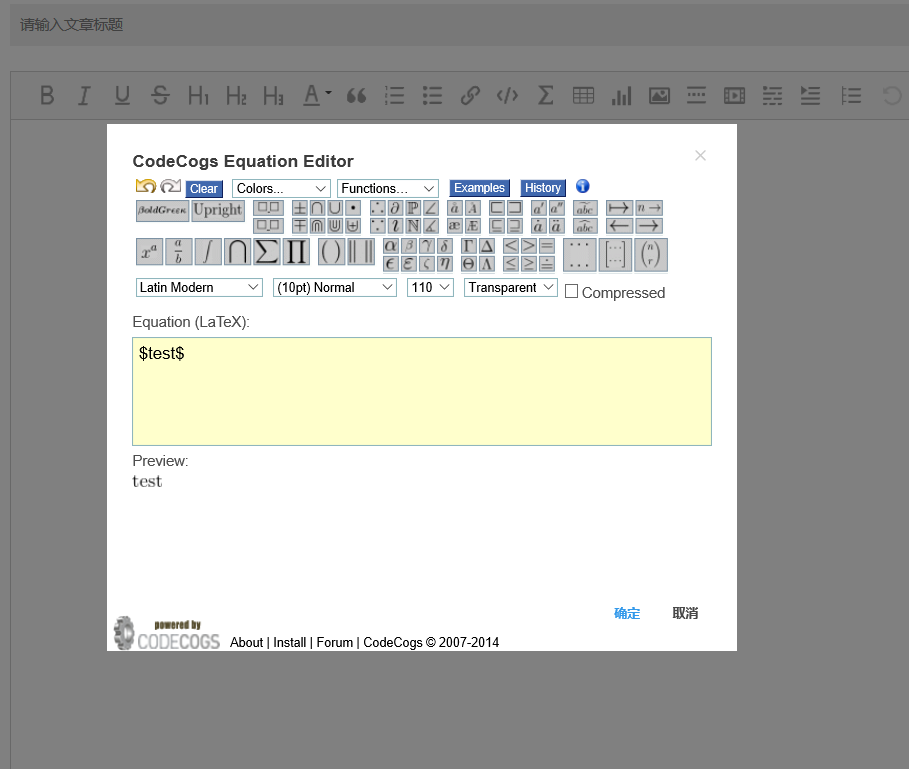Click the History button
909x769 pixels.
[543, 188]
